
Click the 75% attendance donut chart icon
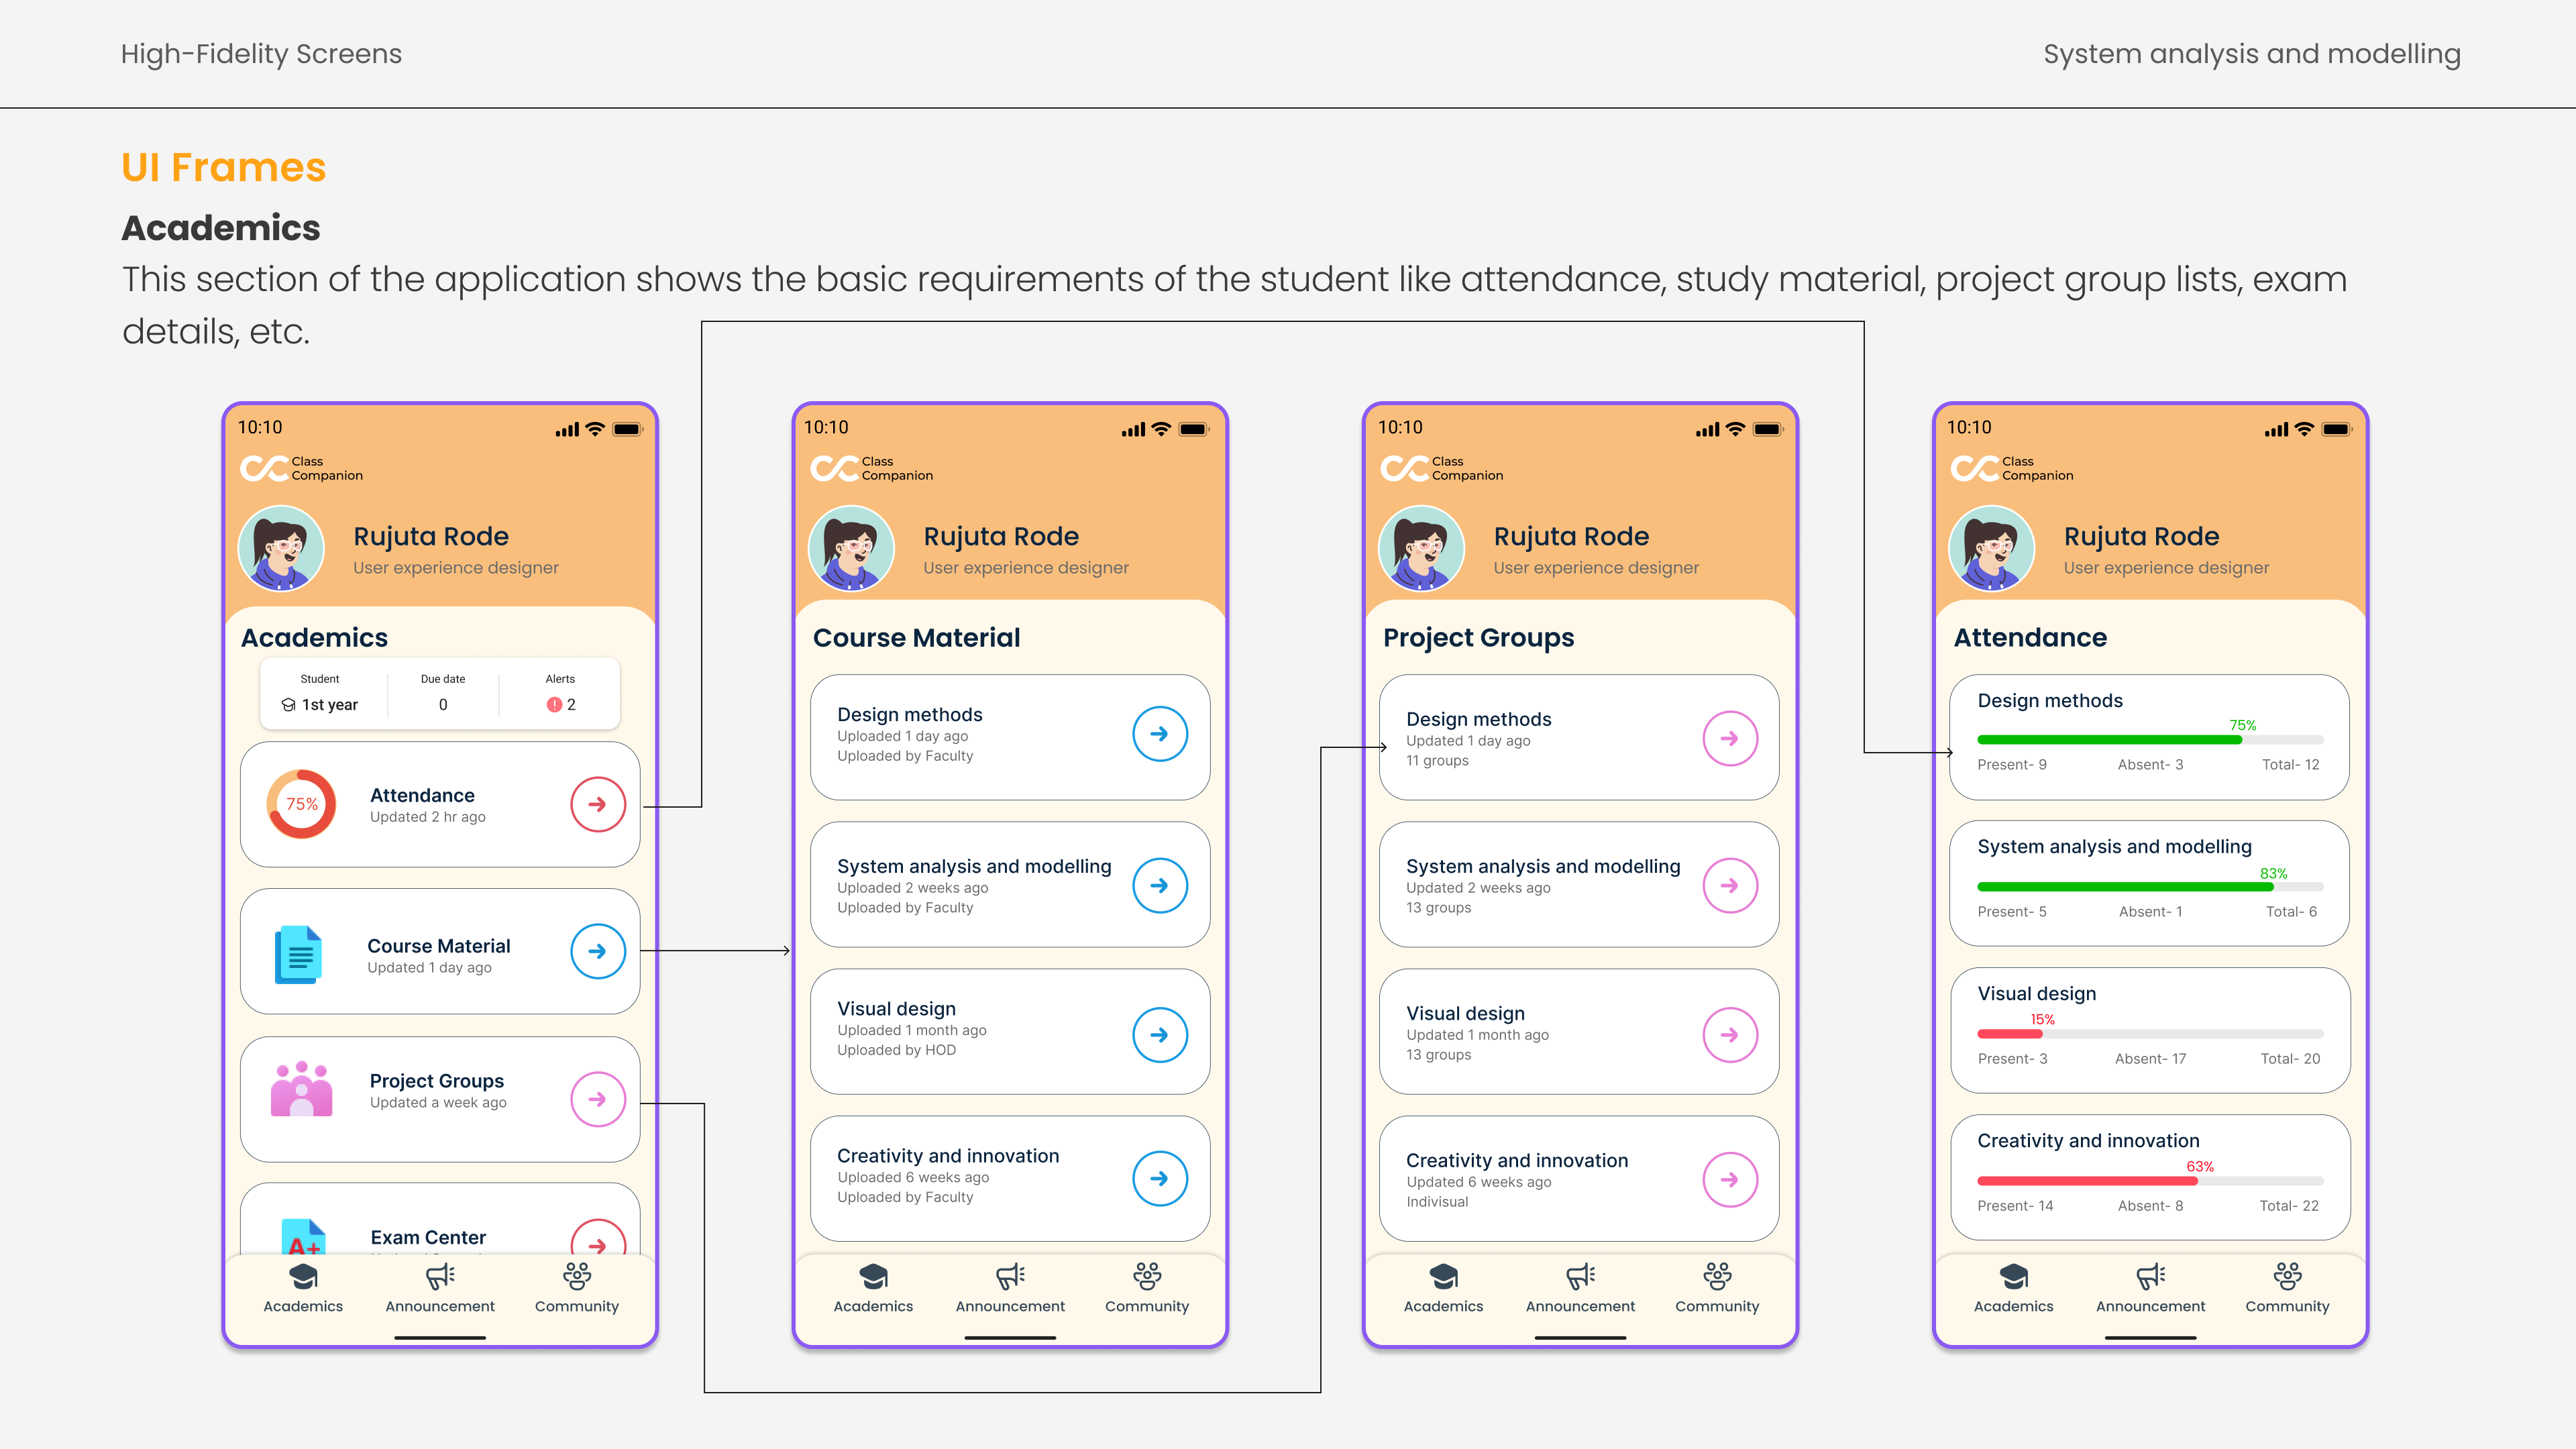point(301,804)
